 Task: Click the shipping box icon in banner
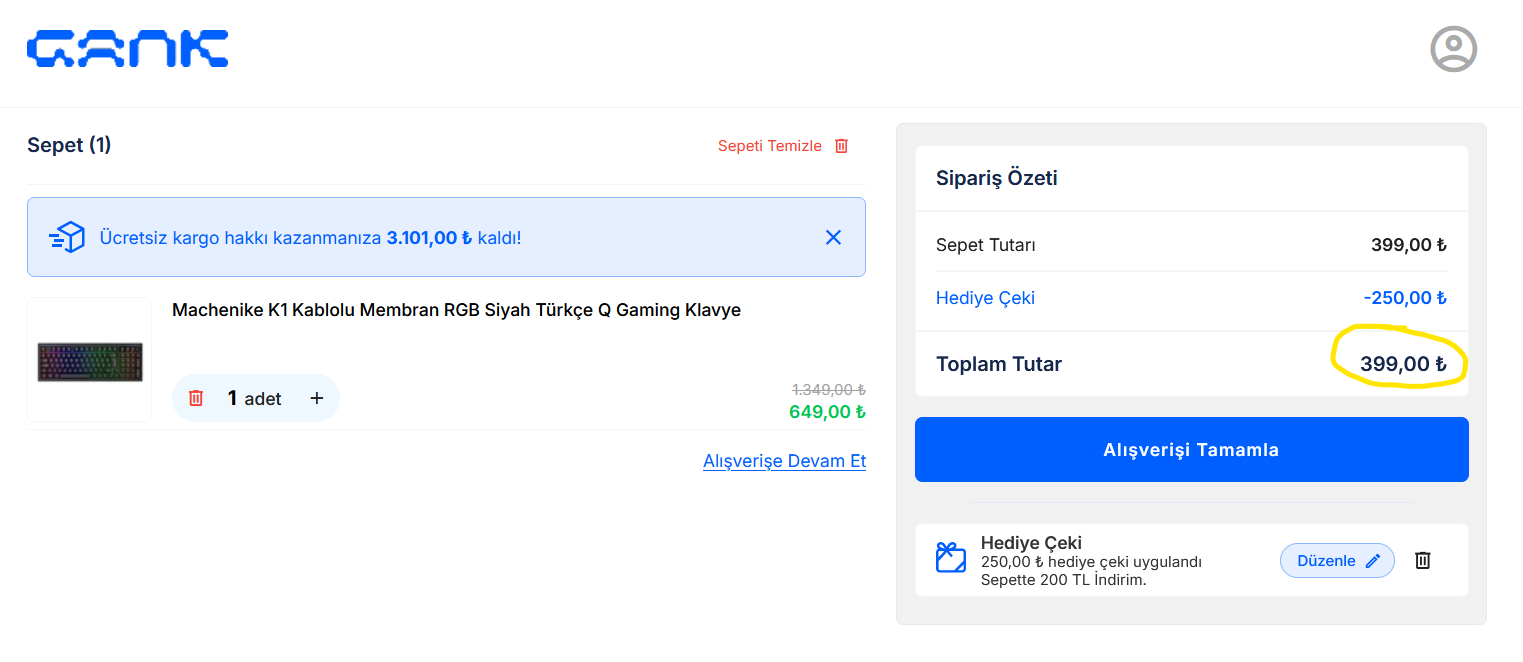pyautogui.click(x=67, y=238)
